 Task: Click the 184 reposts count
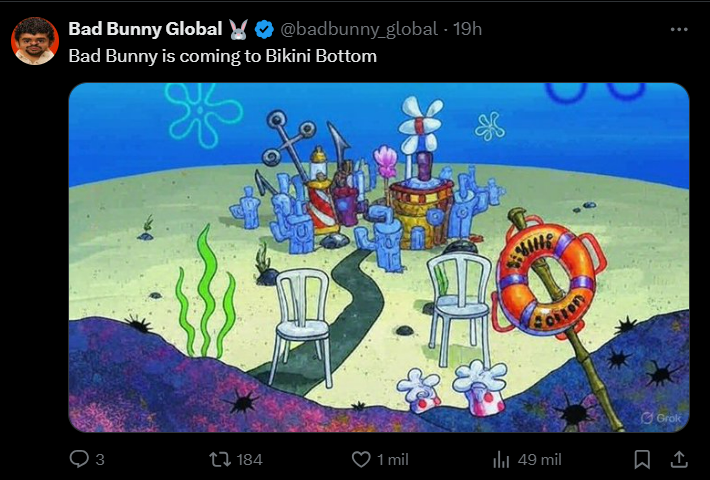click(x=249, y=460)
